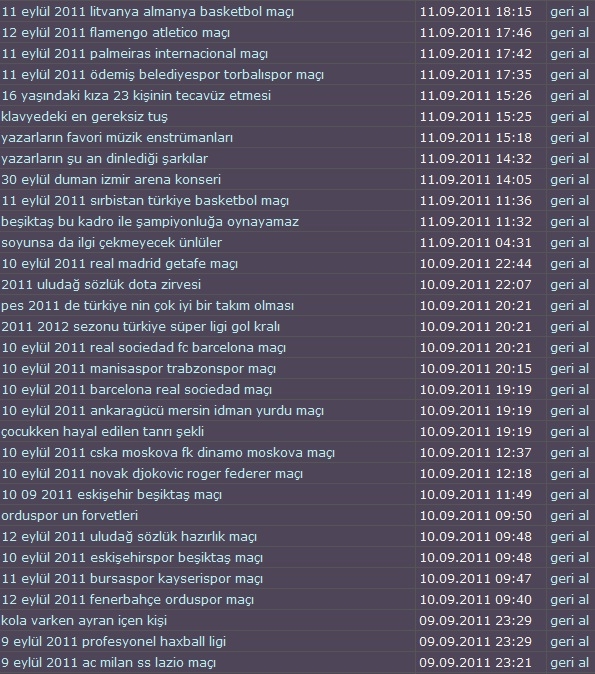
Task: Open 'pes 2011 de türkiye nin çok iyi bir takım olması'
Action: click(x=147, y=306)
